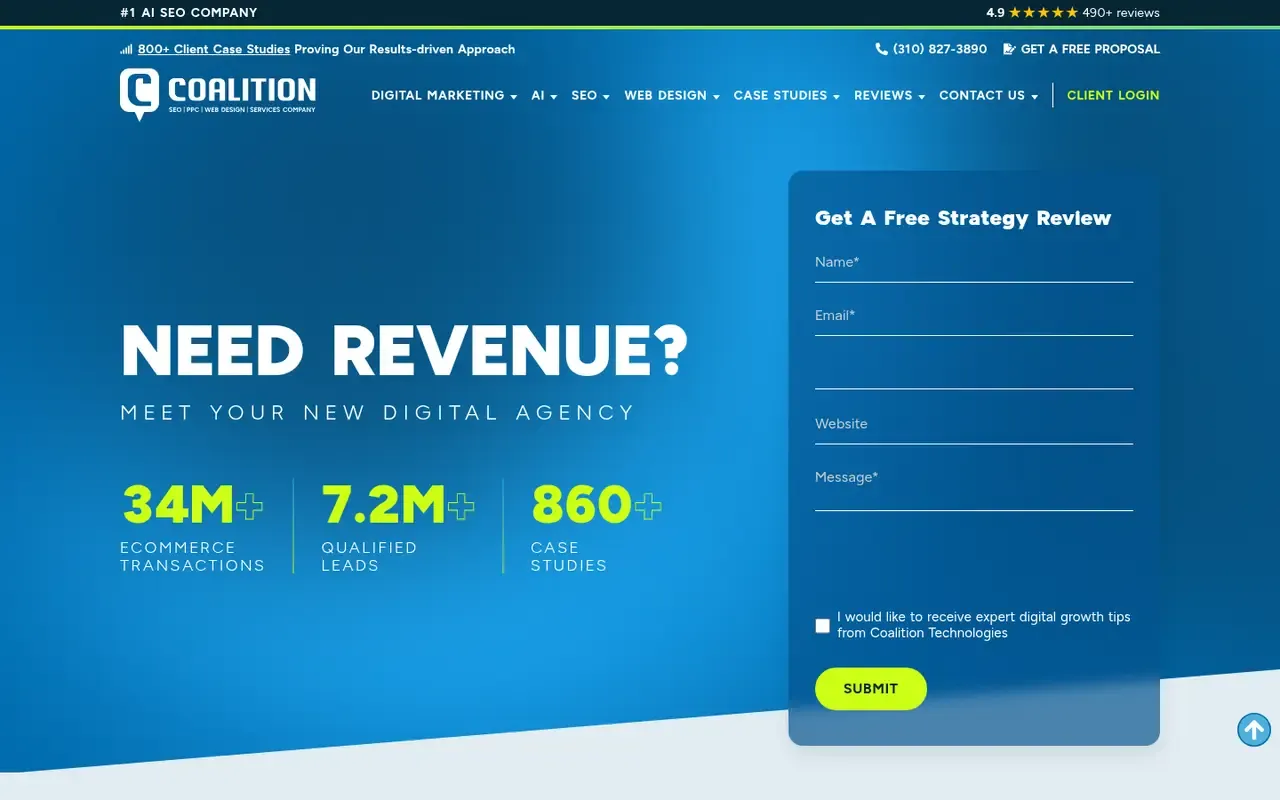
Task: Tick the expert digital growth tips checkbox
Action: (x=822, y=626)
